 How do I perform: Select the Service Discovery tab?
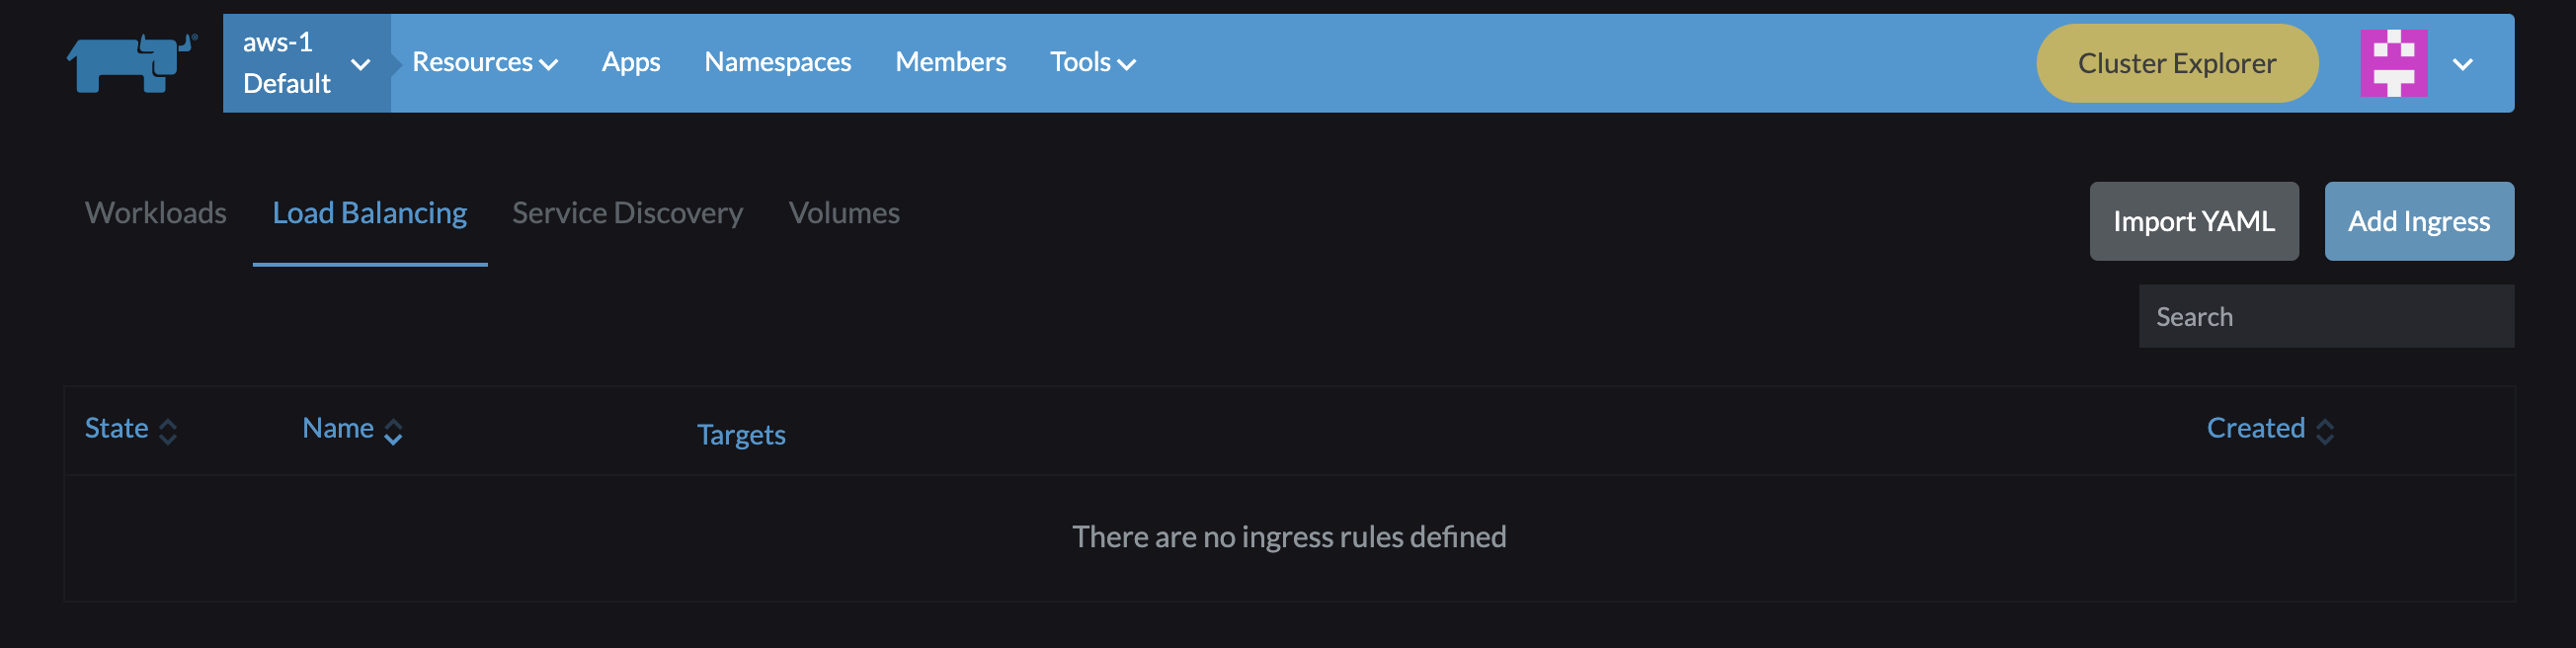(x=626, y=212)
